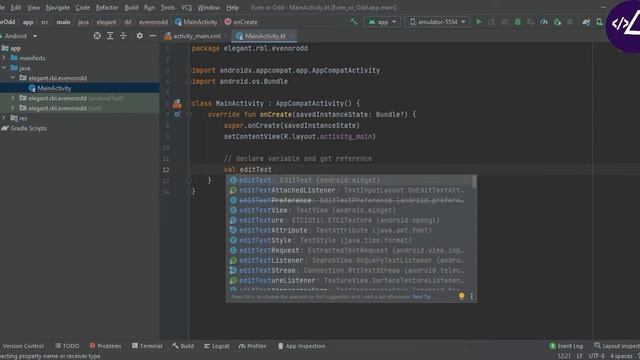
Task: Choose editTextAttachedListener completion suggestion
Action: tap(350, 190)
